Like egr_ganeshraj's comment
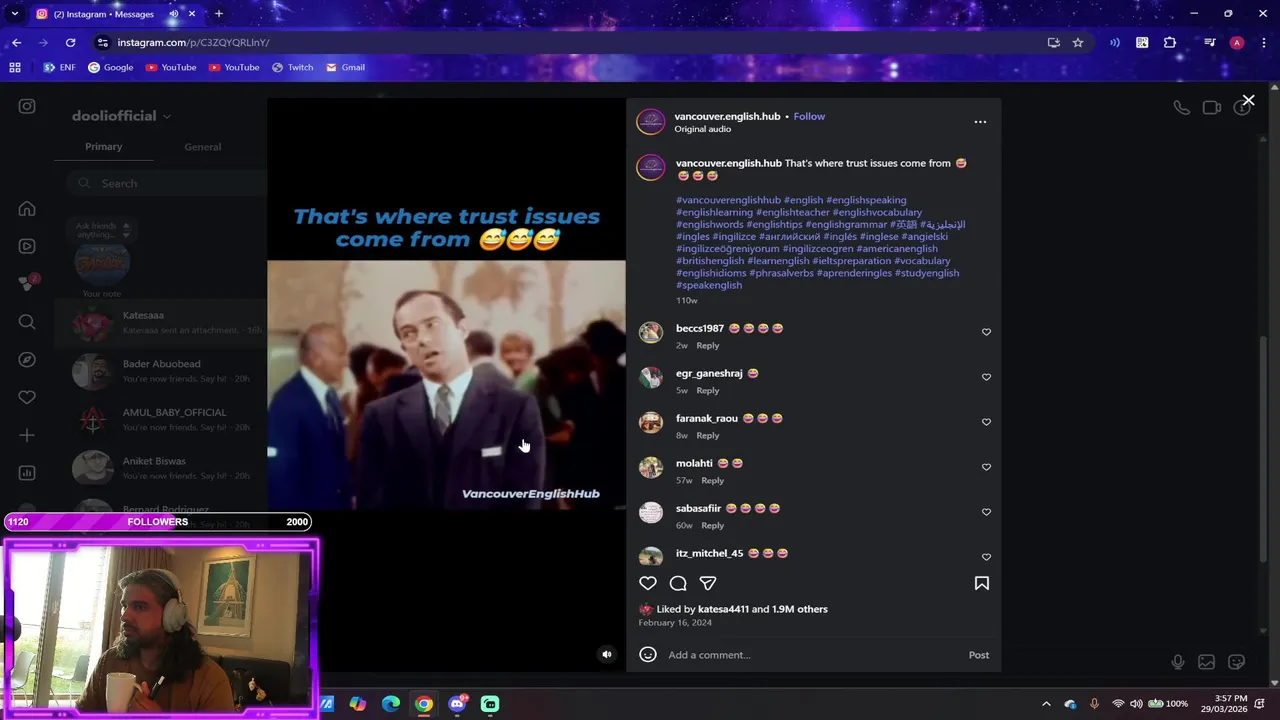1280x720 pixels. point(986,377)
